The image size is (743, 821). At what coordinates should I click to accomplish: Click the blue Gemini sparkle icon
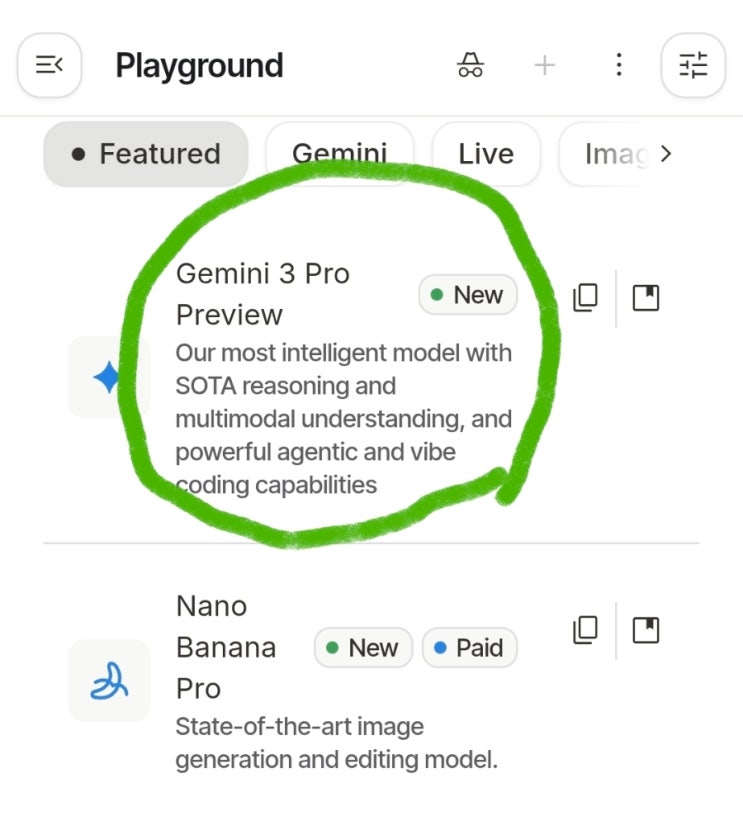[109, 377]
